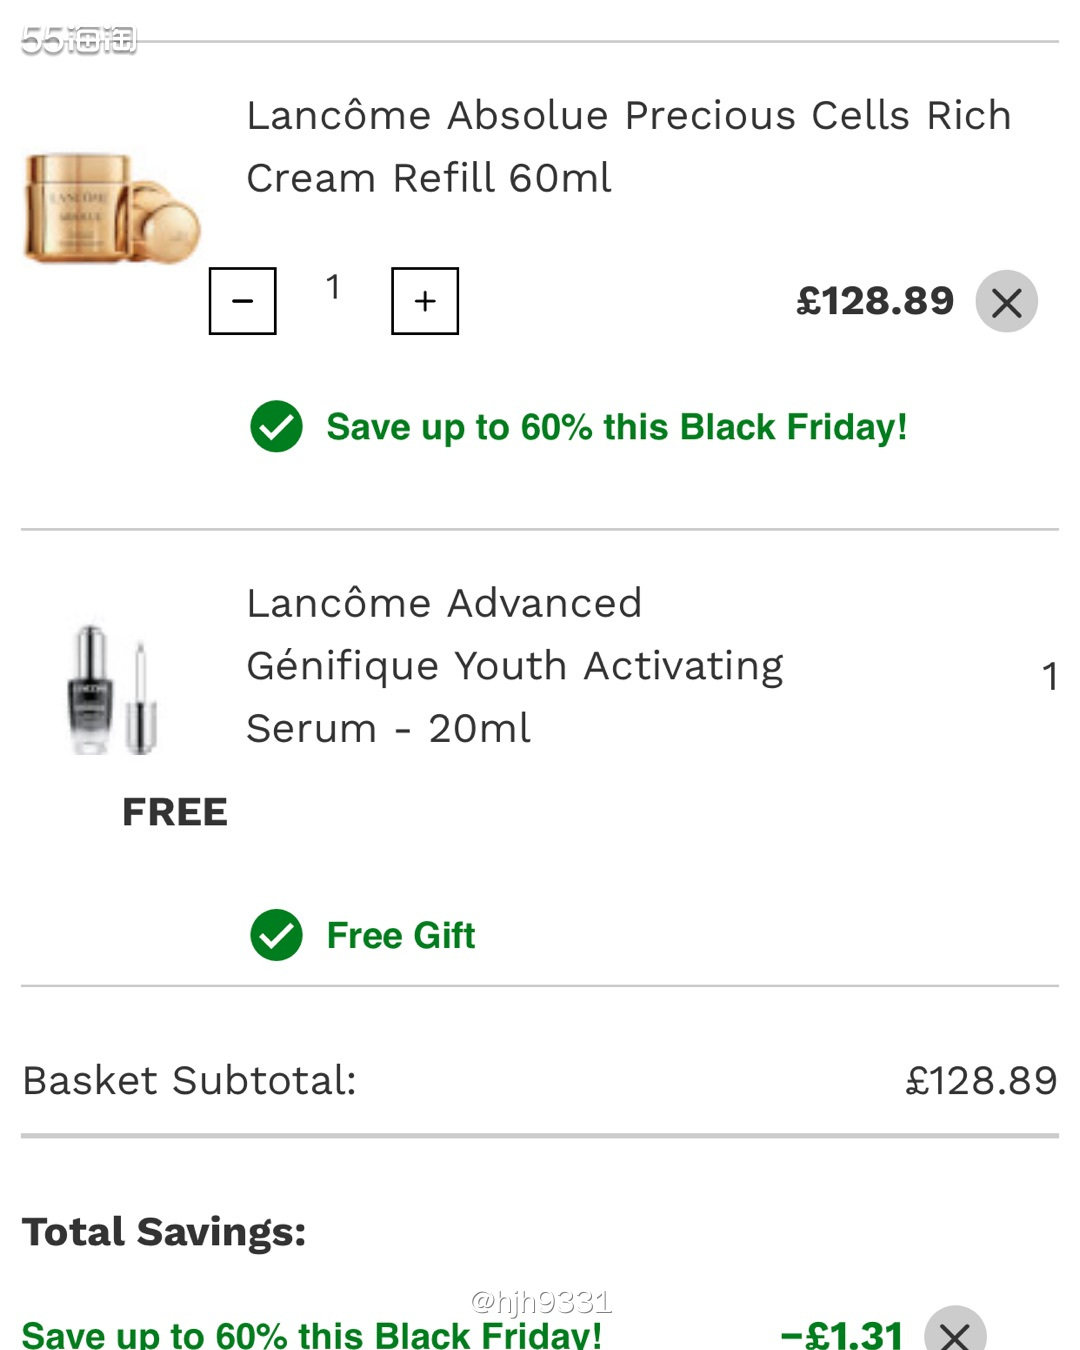
Task: Click the Total Savings heading
Action: pos(164,1232)
